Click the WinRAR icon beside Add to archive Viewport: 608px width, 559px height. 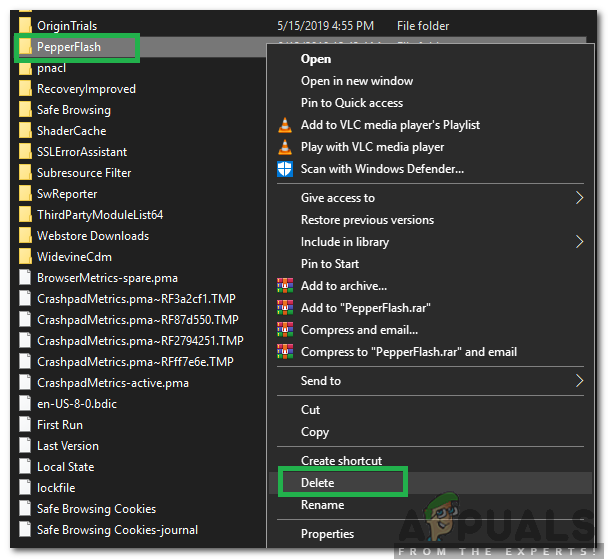point(284,286)
